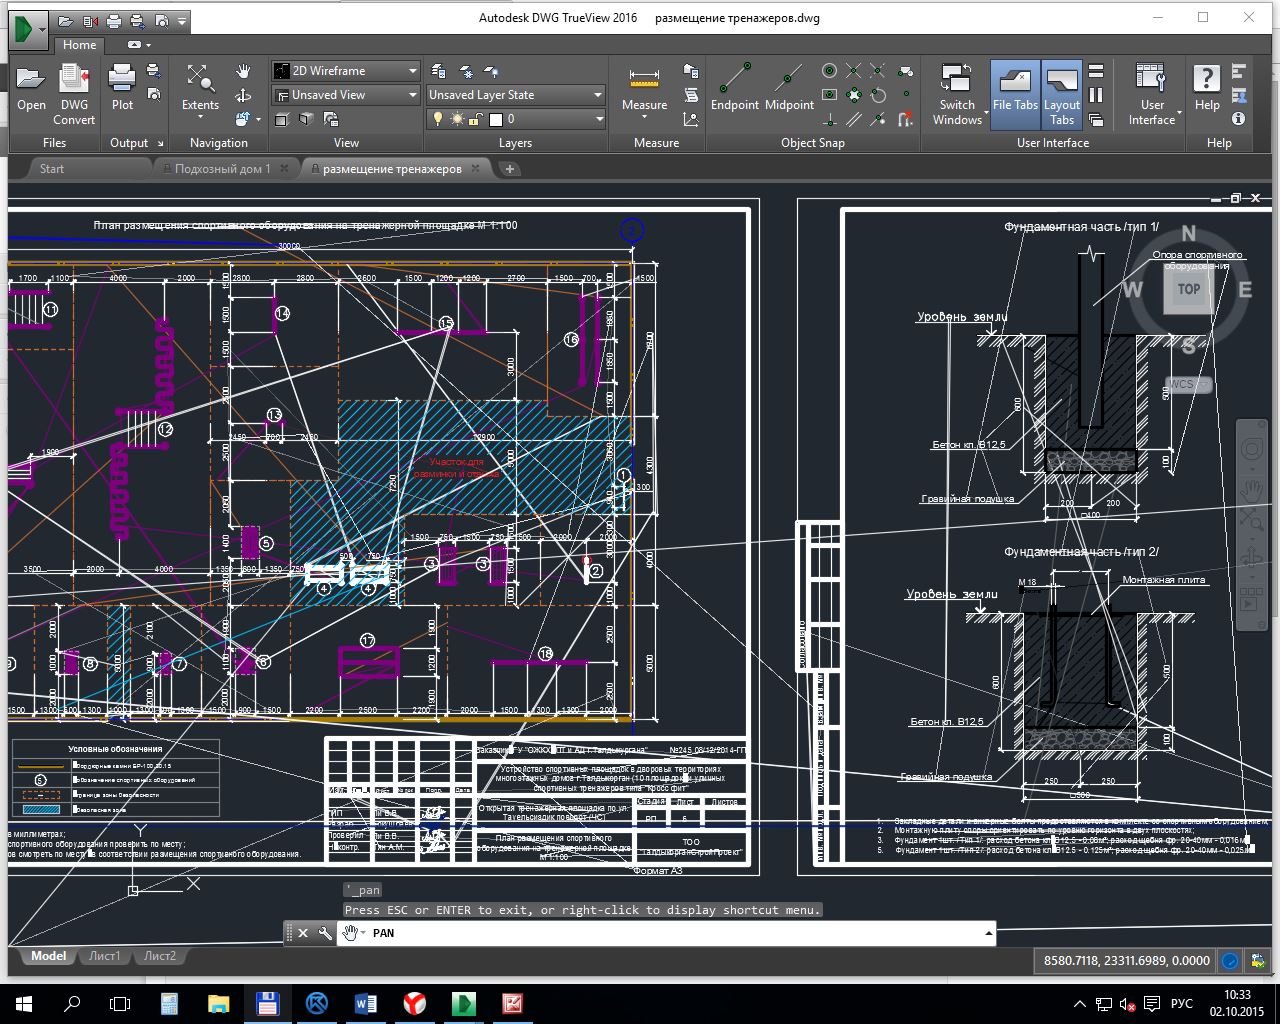Screen dimensions: 1280x1024
Task: Click in the PAN command line input
Action: click(x=670, y=933)
